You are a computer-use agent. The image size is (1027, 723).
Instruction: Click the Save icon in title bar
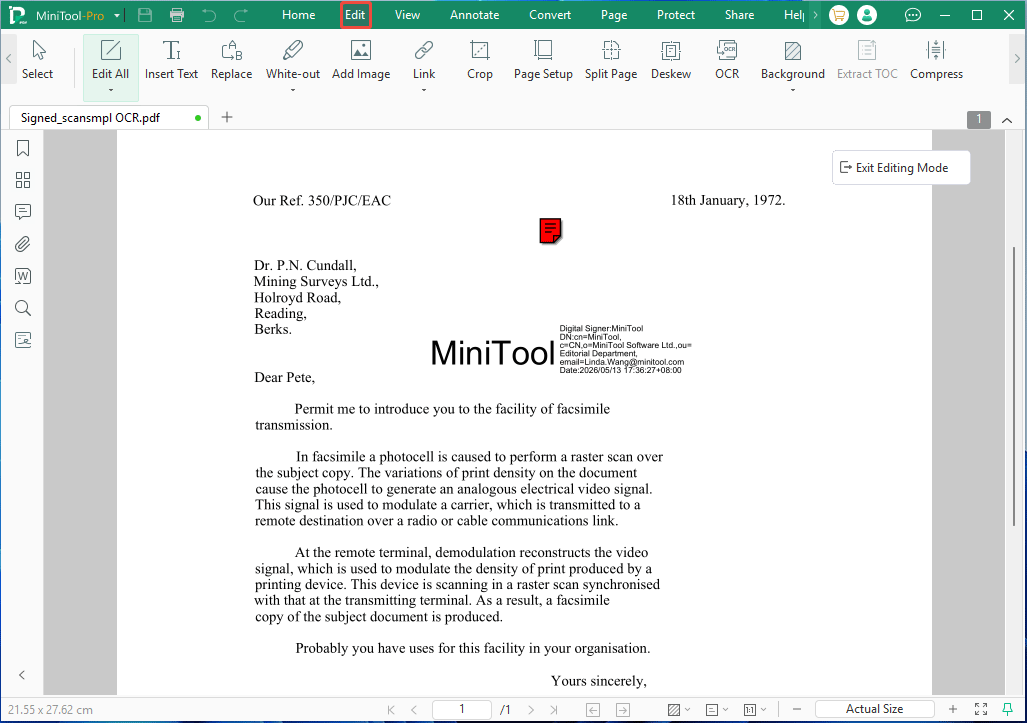[x=145, y=15]
